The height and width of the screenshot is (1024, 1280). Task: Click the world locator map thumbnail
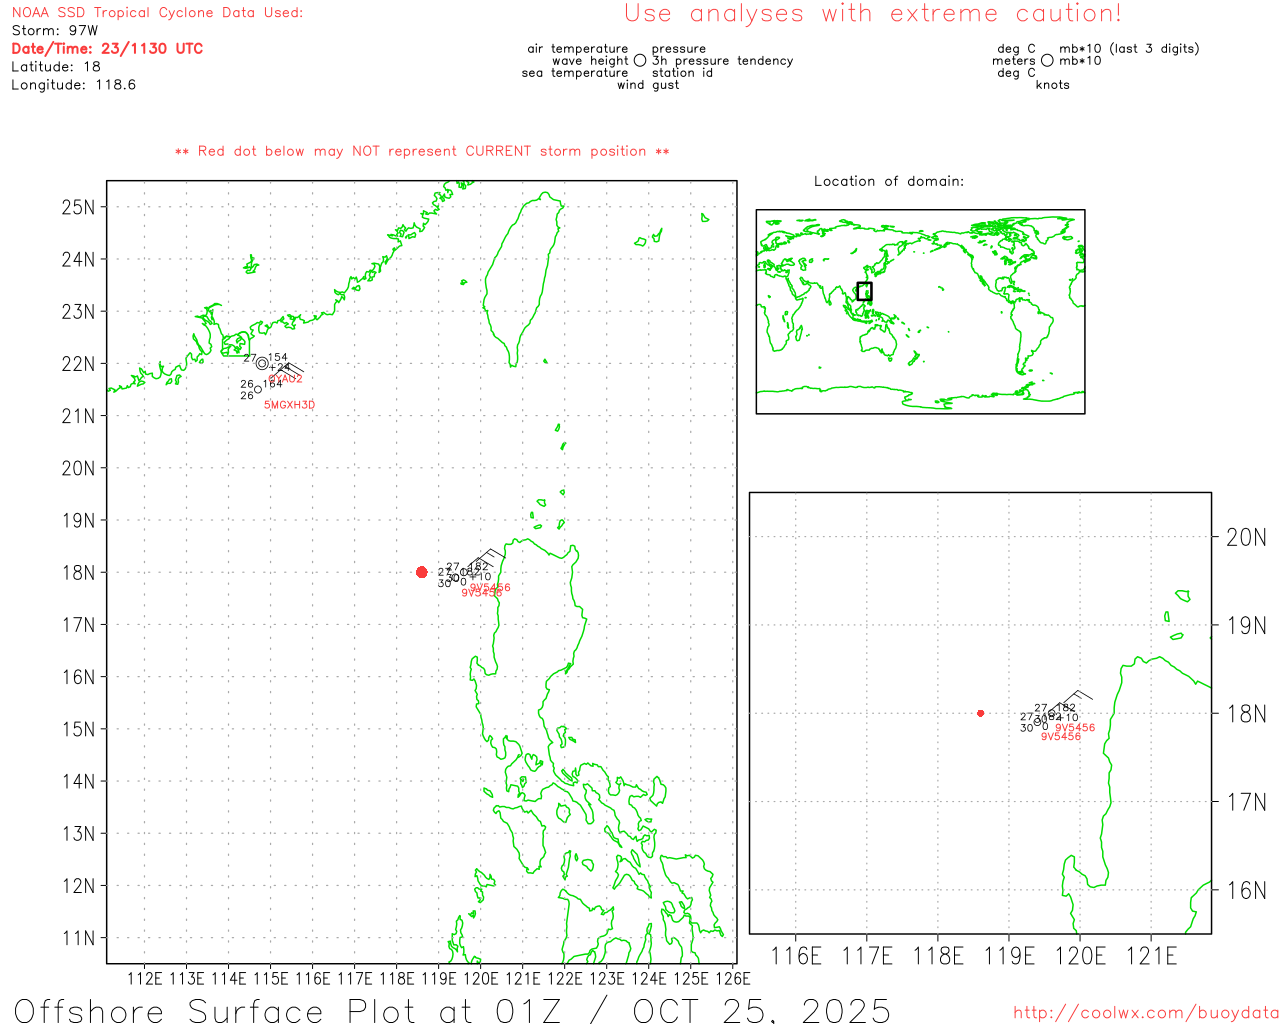[x=920, y=311]
